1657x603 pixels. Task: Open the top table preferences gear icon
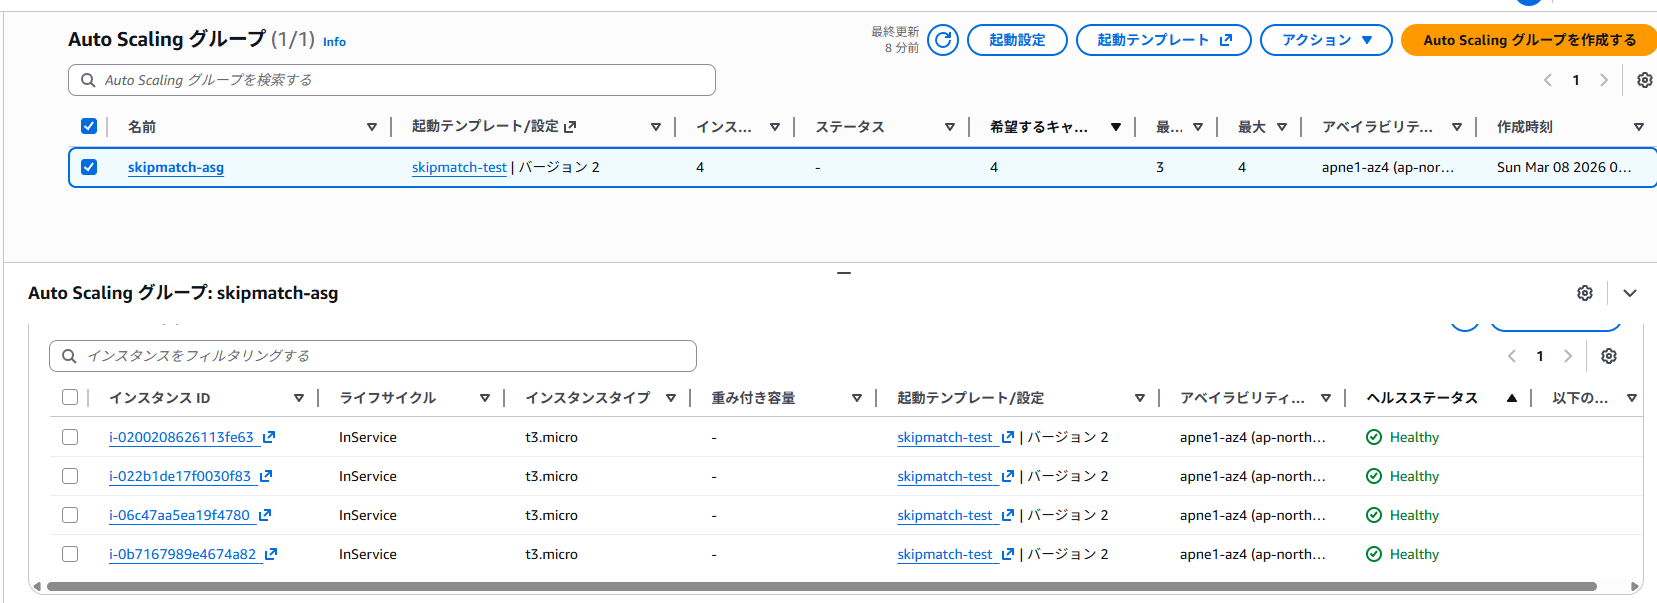pos(1644,80)
